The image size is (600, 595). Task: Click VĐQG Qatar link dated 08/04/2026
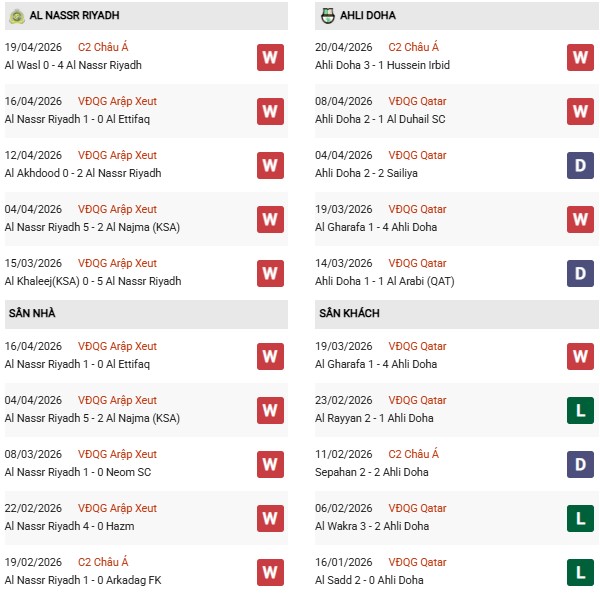pyautogui.click(x=417, y=101)
